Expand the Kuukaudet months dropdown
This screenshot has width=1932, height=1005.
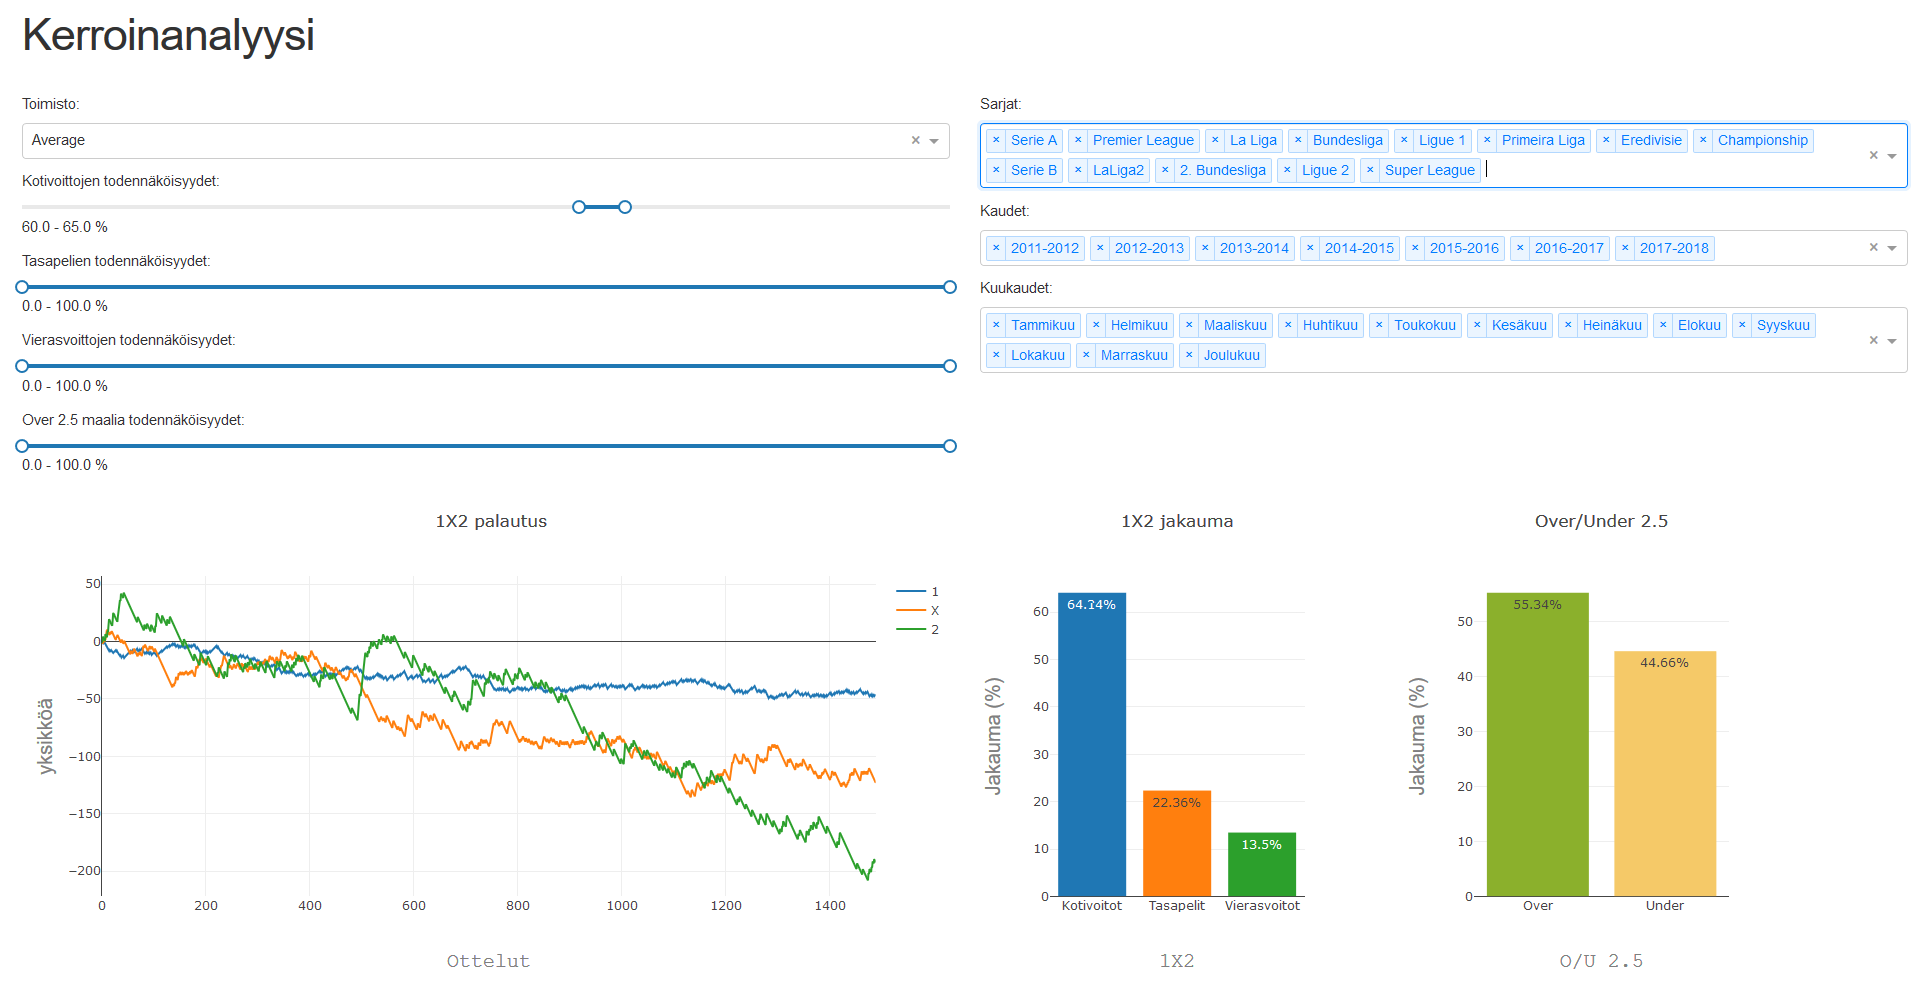tap(1892, 341)
